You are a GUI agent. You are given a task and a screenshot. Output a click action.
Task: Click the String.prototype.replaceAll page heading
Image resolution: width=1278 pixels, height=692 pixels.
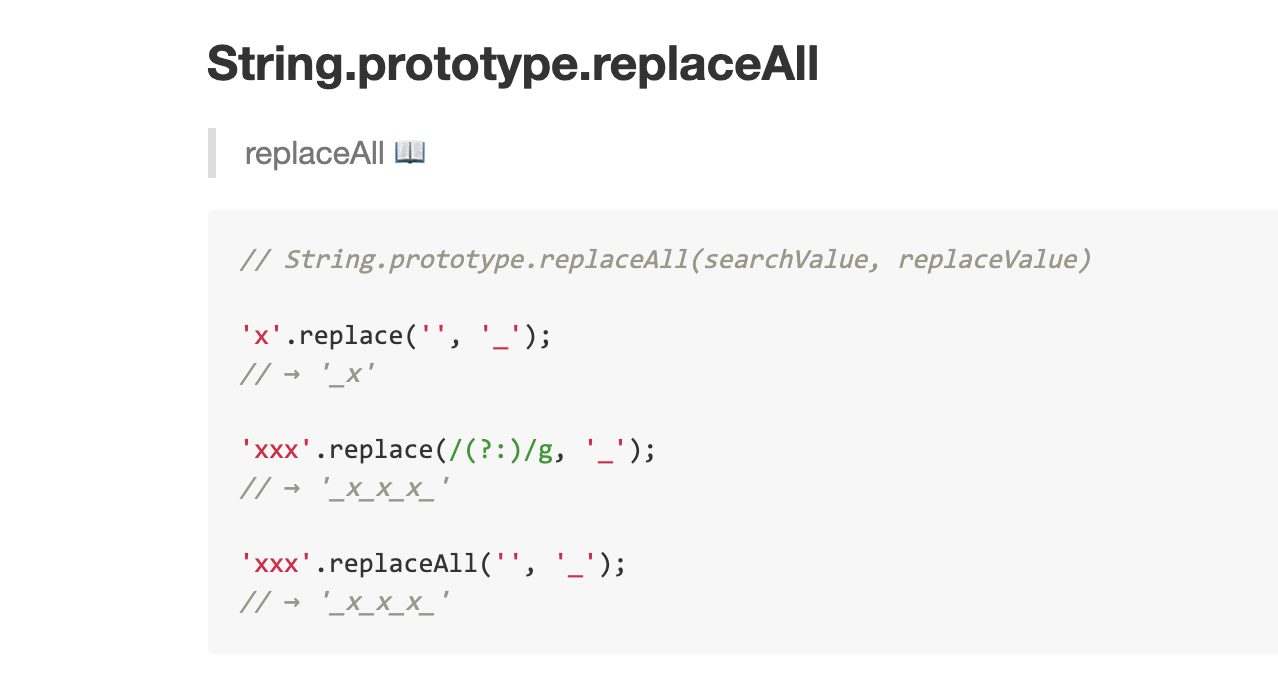pyautogui.click(x=512, y=64)
